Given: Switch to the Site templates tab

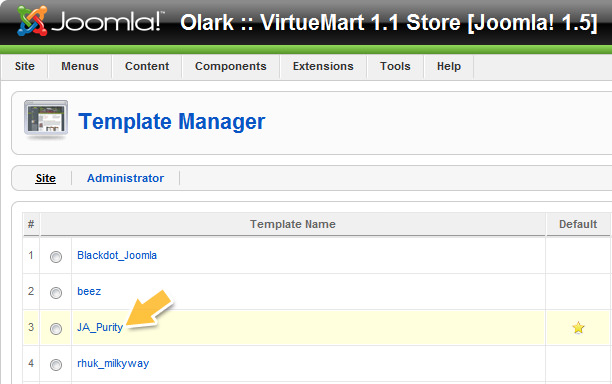Looking at the screenshot, I should click(45, 178).
